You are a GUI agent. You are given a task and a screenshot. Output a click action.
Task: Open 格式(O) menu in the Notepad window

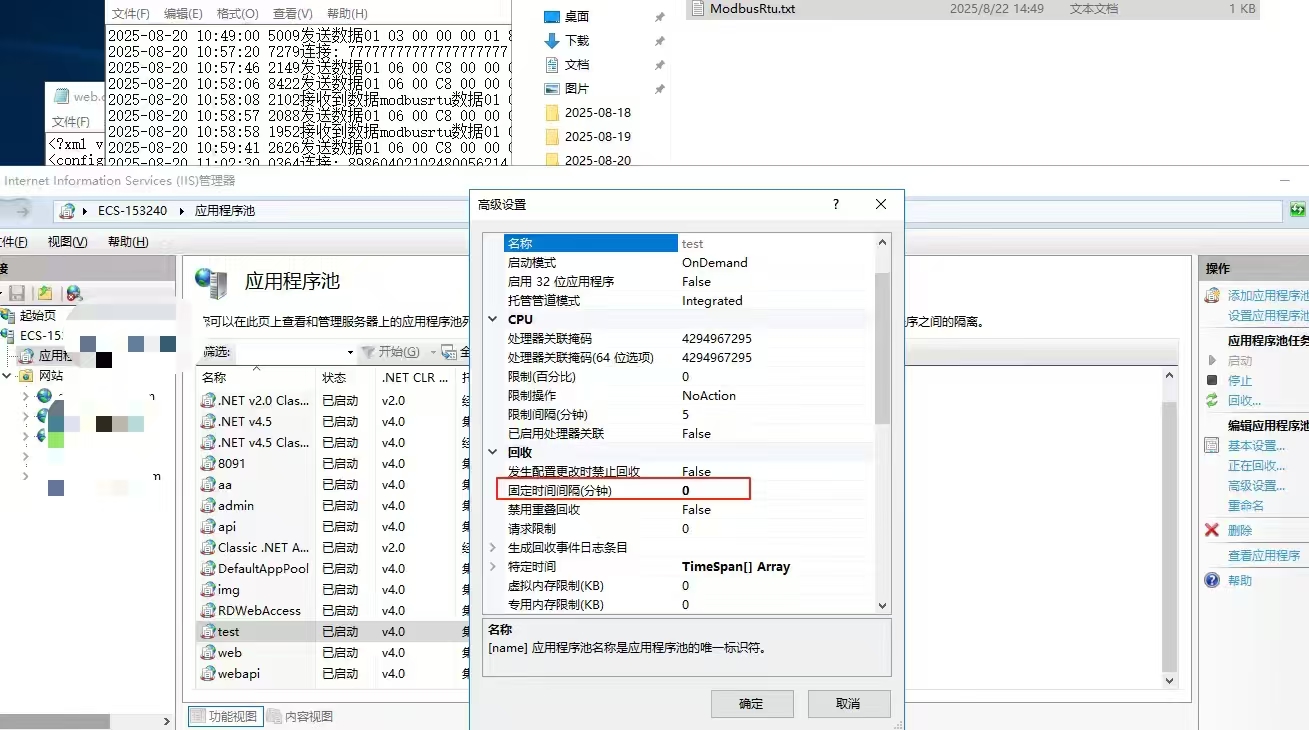coord(237,14)
